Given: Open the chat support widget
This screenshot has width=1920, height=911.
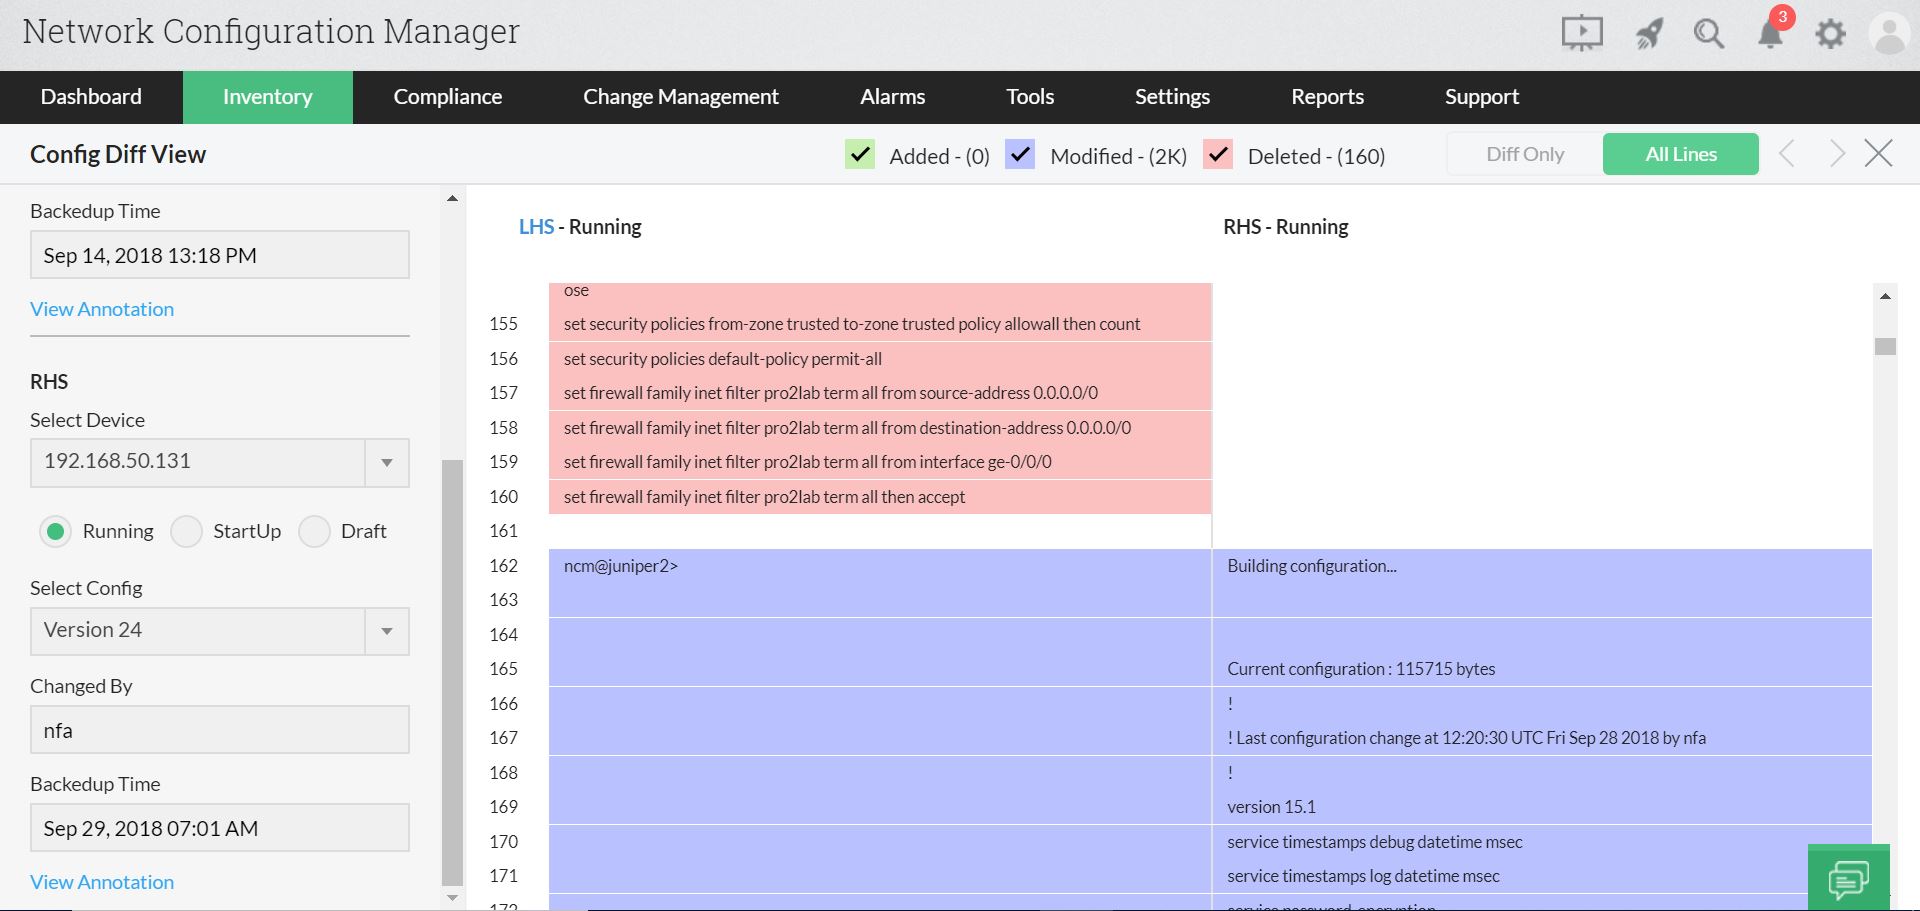Looking at the screenshot, I should [x=1848, y=878].
